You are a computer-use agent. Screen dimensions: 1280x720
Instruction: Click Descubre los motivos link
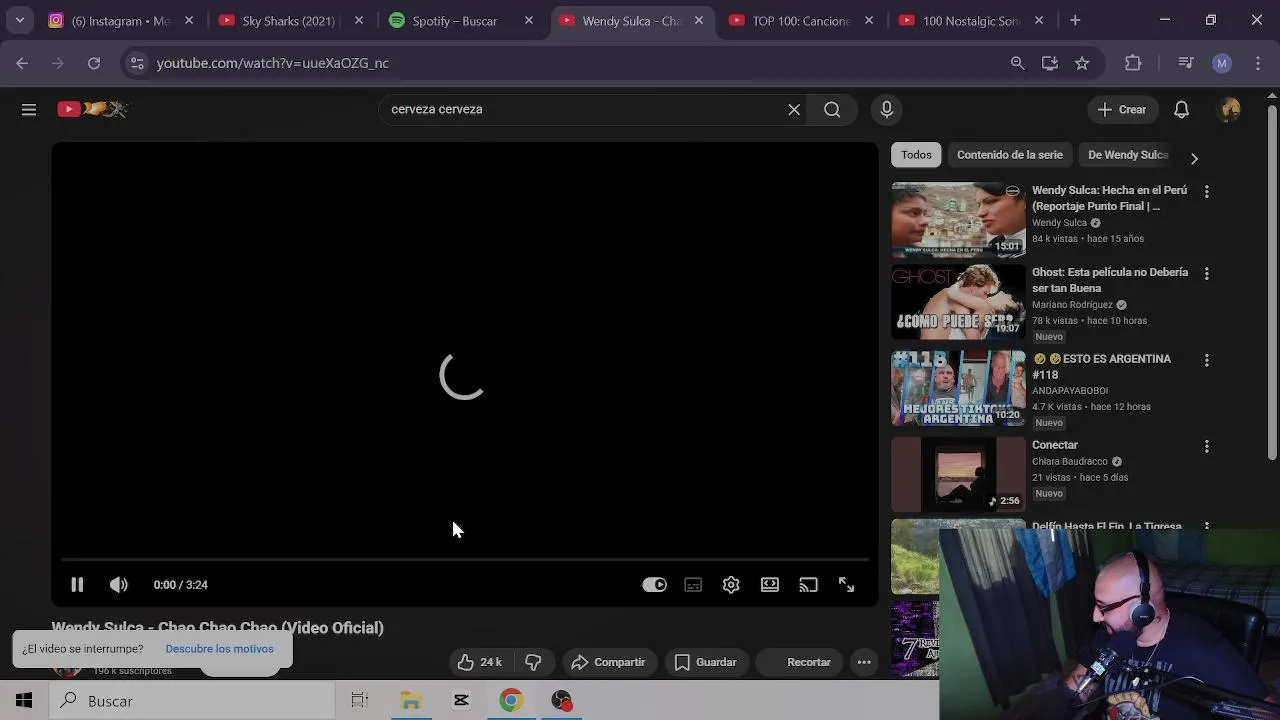(x=219, y=649)
